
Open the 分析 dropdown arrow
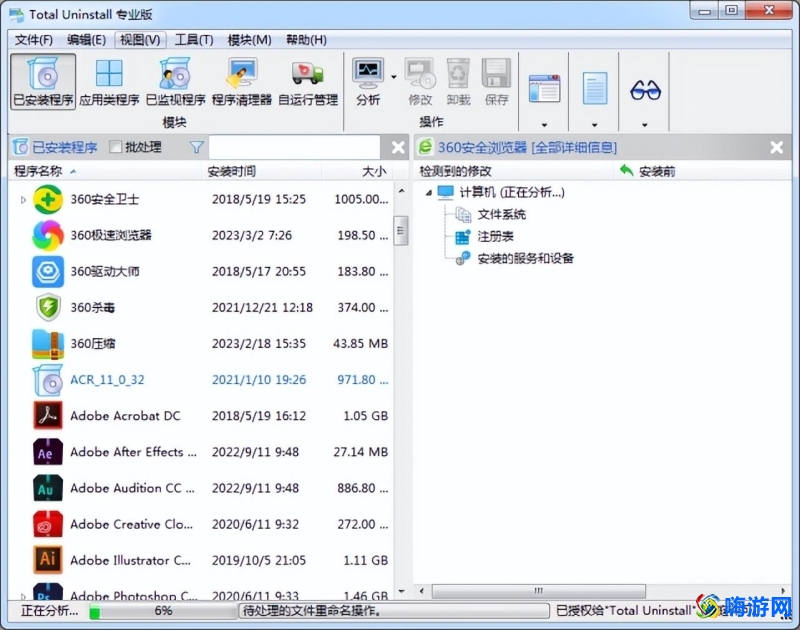393,77
